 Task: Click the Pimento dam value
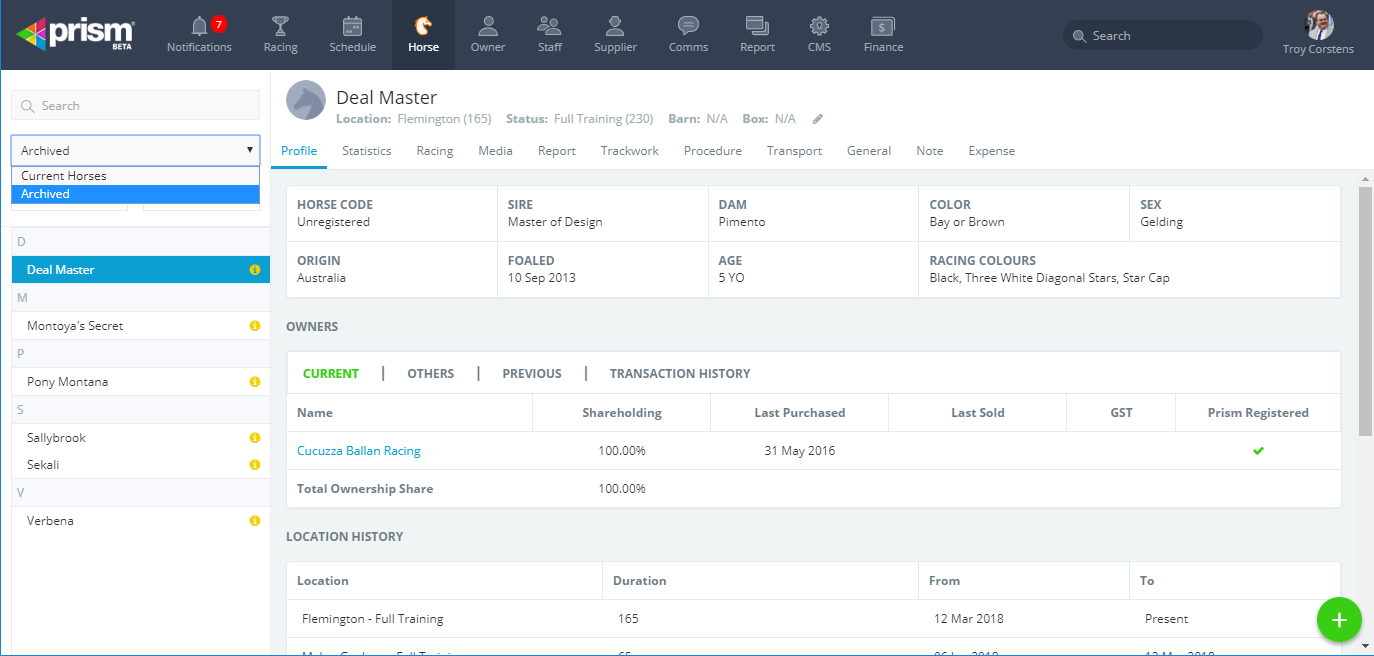(742, 222)
